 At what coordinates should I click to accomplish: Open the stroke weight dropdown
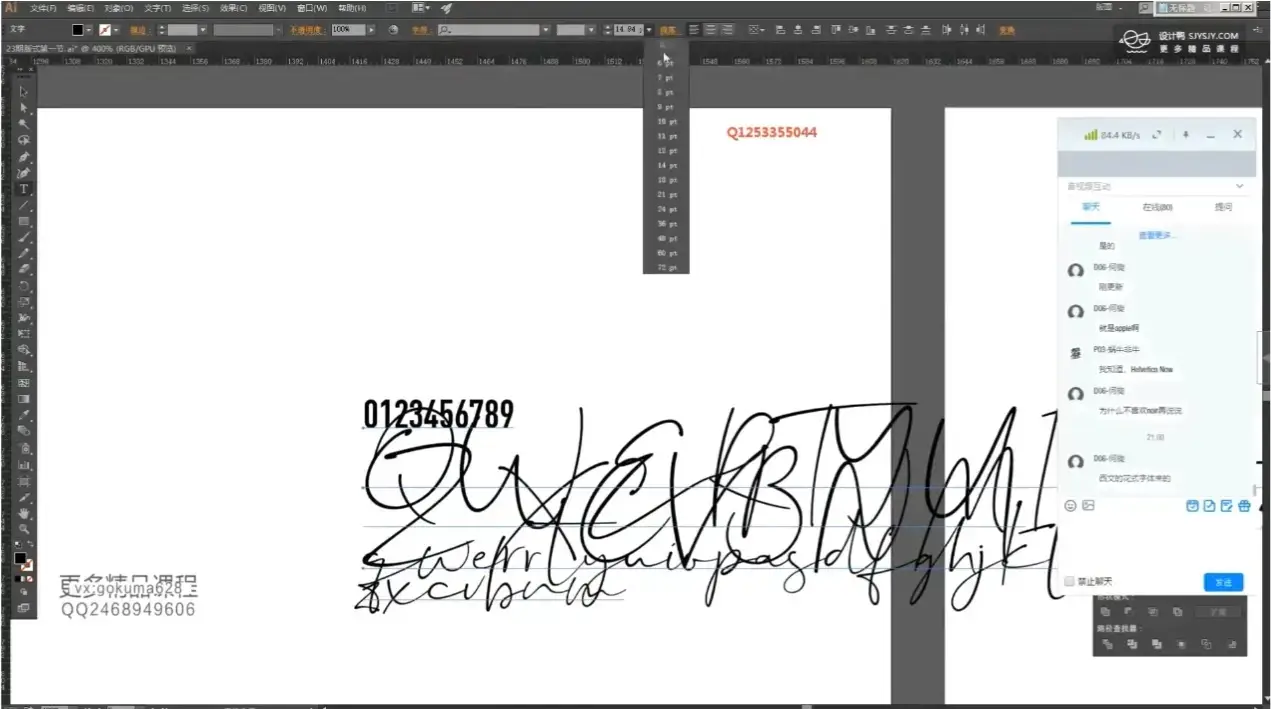coord(203,30)
